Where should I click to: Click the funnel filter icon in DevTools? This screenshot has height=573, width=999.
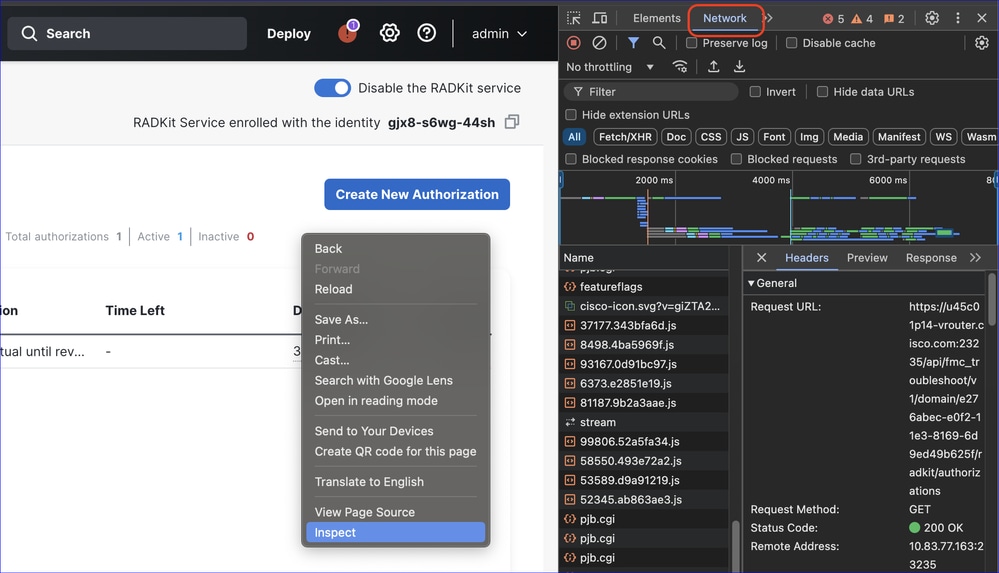[633, 43]
